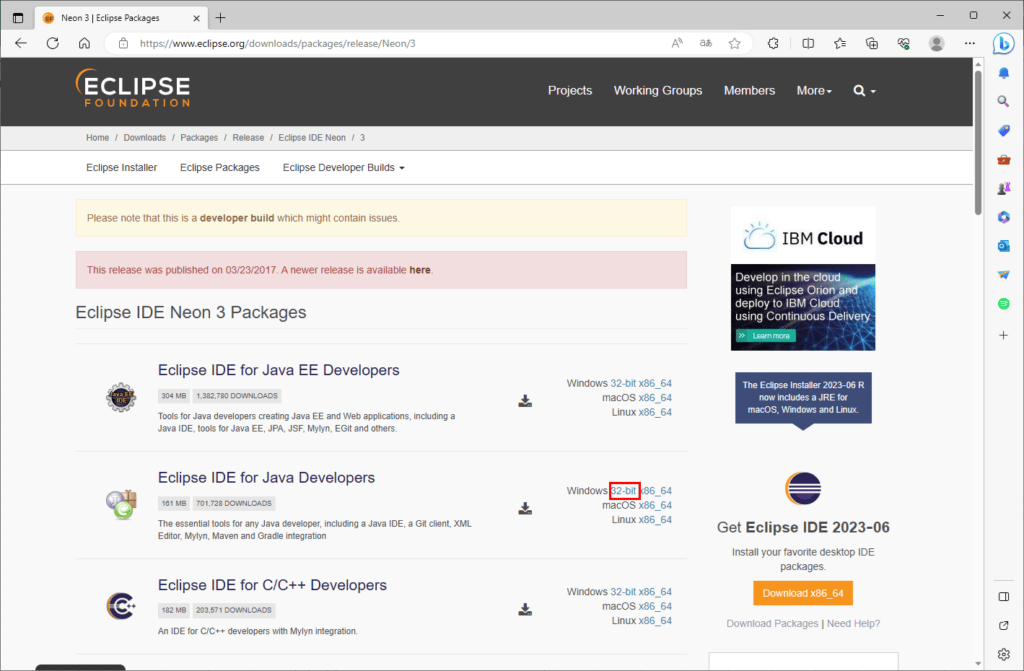This screenshot has width=1024, height=671.
Task: Click inside the browser address bar
Action: pyautogui.click(x=400, y=43)
